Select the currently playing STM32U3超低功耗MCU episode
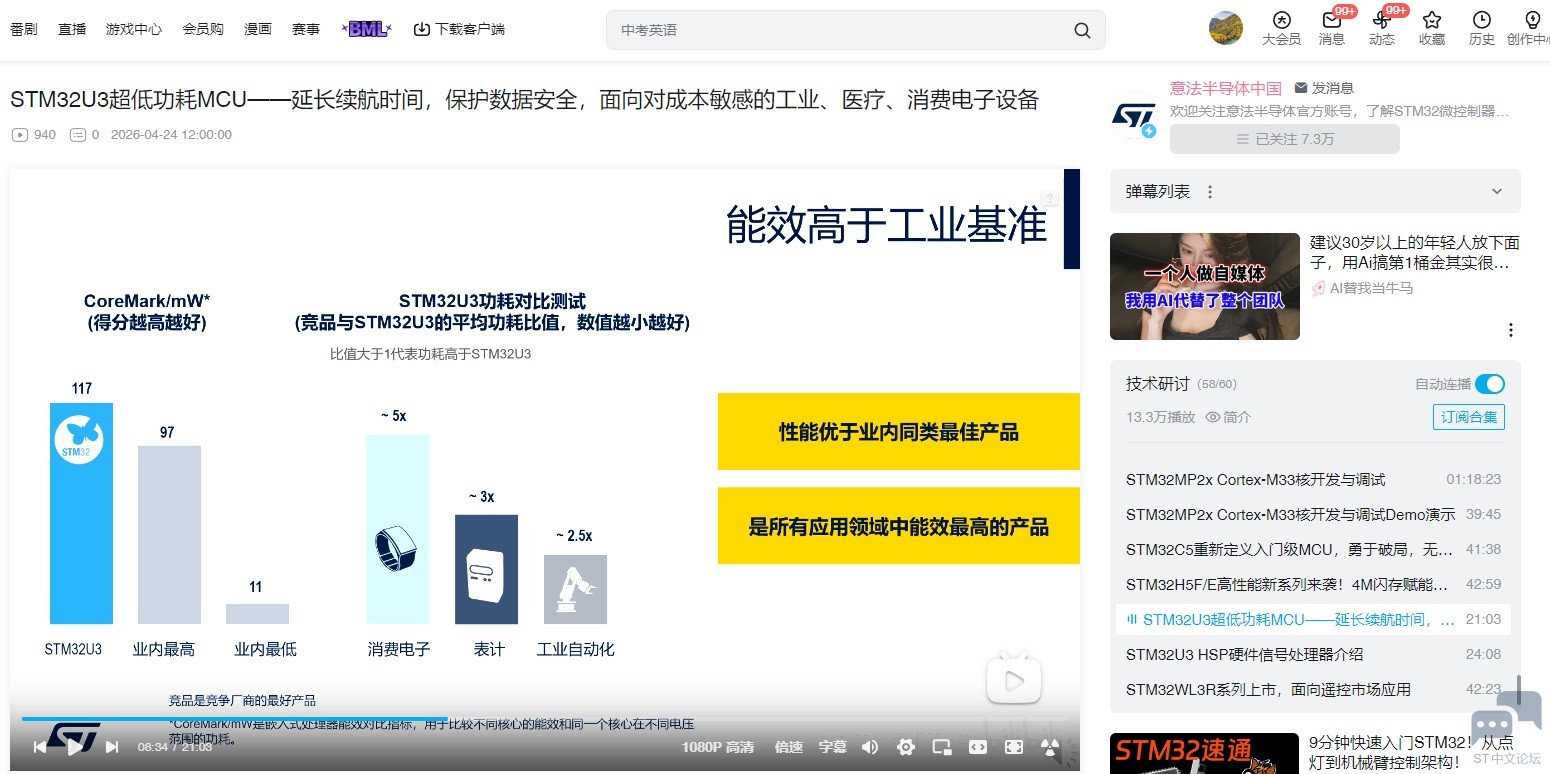This screenshot has width=1550, height=774. click(1313, 619)
